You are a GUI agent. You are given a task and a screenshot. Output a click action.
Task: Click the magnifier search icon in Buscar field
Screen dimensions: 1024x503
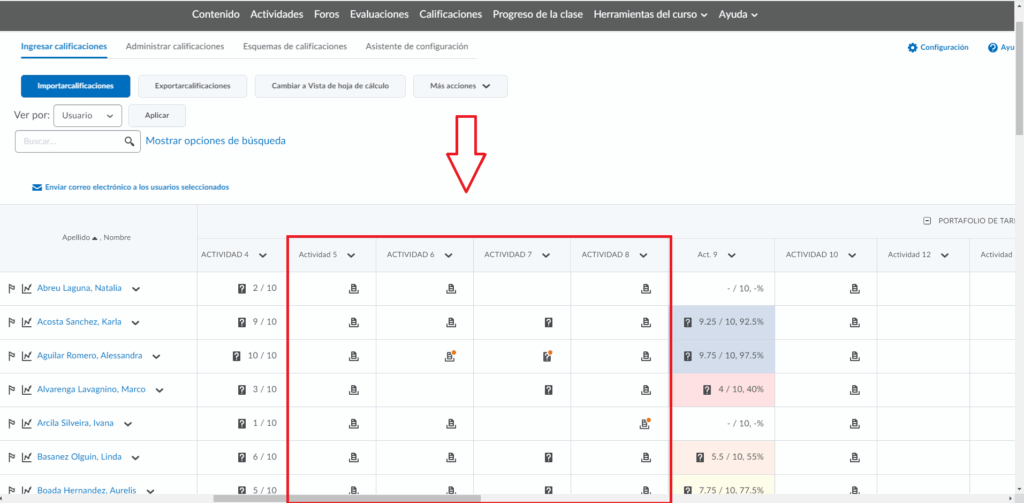tap(129, 142)
